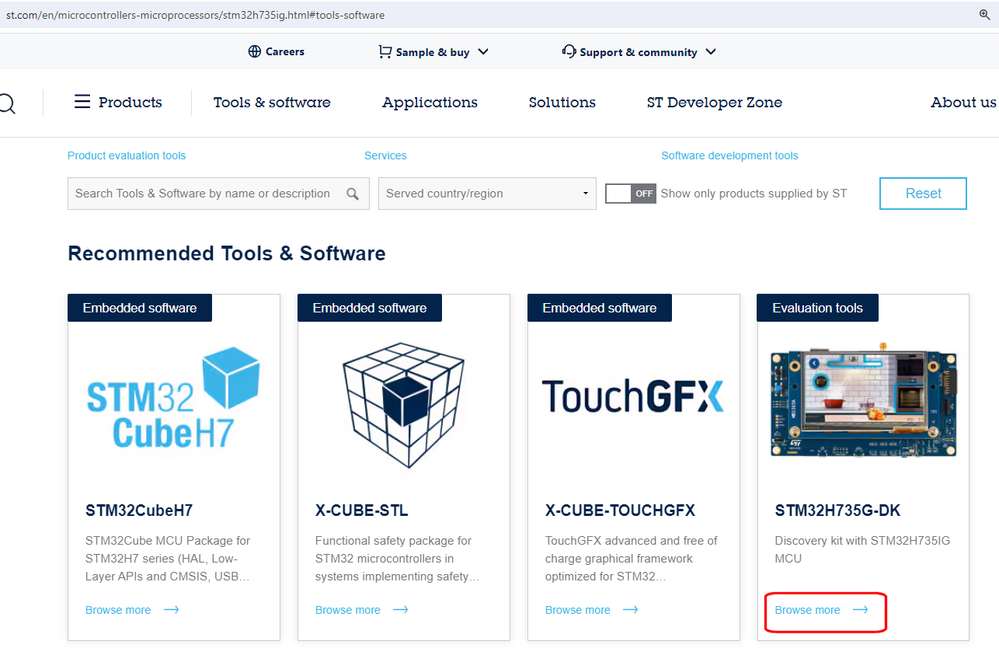Click the arrow icon next to STM32H735G-DK Browse more
This screenshot has width=999, height=652.
(x=861, y=610)
